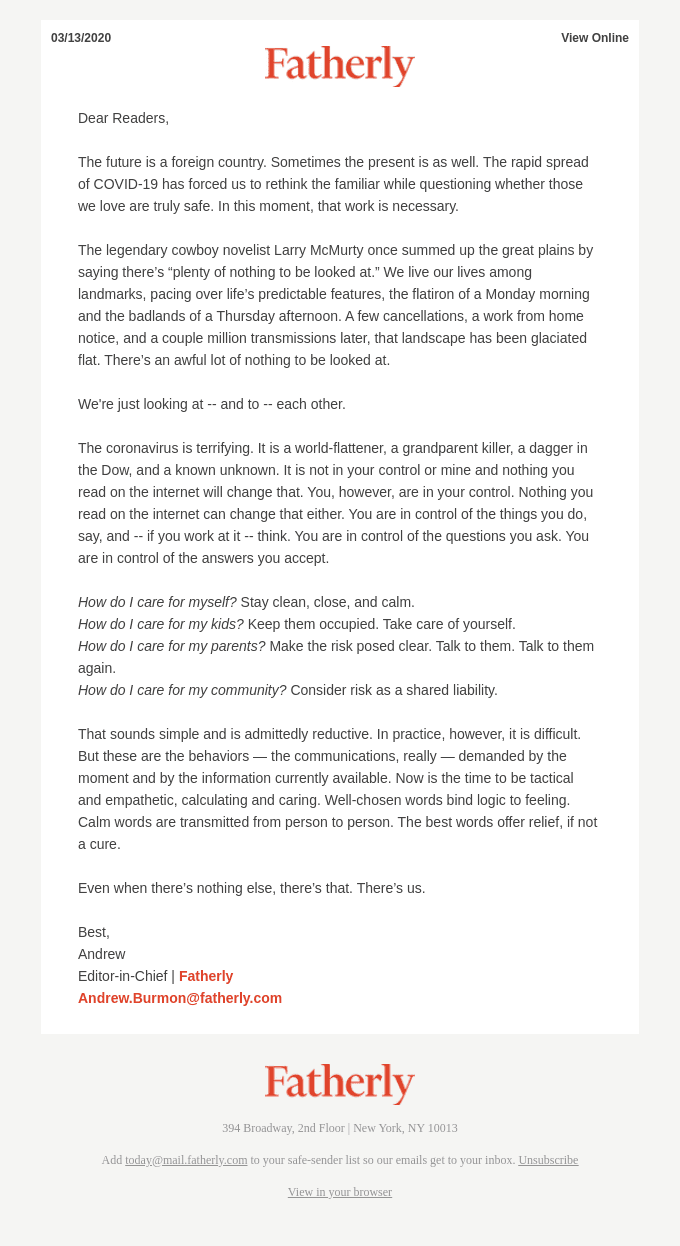Open the red Fatherly link in the signature
This screenshot has width=680, height=1246.
pos(206,976)
